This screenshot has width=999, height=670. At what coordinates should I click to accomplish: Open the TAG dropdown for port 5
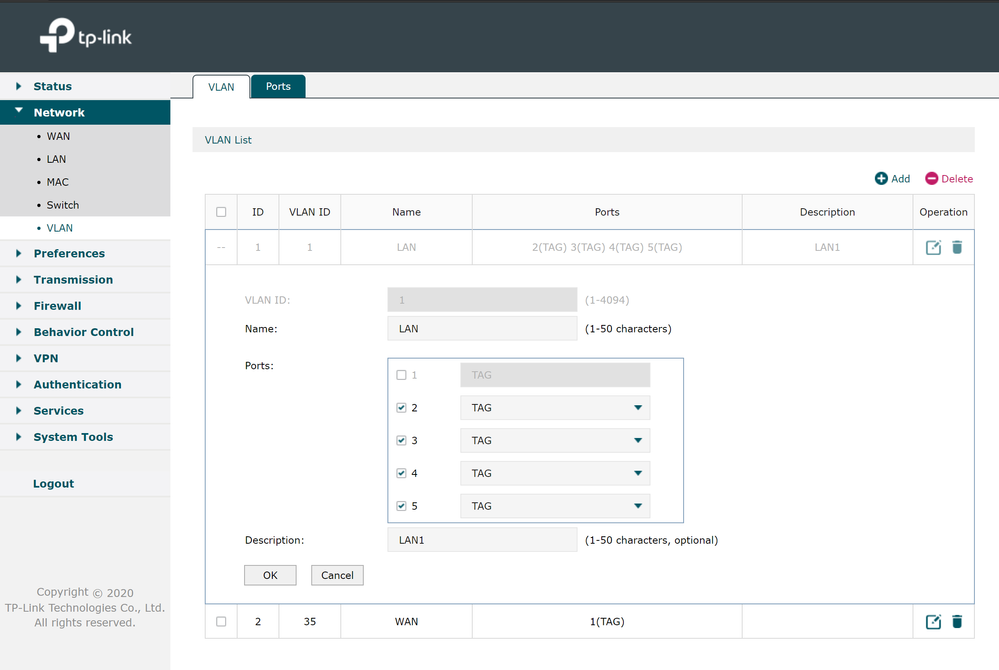coord(555,506)
